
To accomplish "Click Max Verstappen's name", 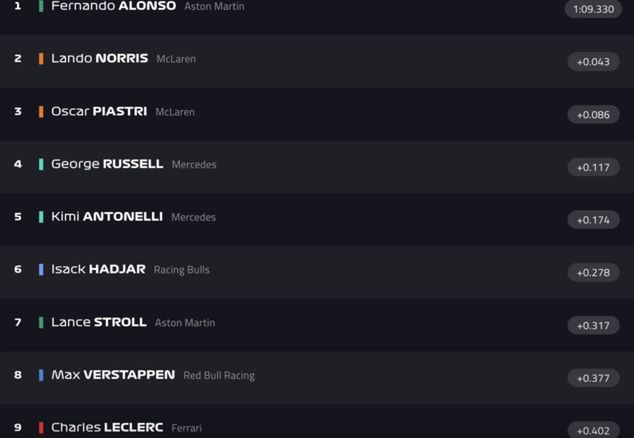I will [113, 375].
